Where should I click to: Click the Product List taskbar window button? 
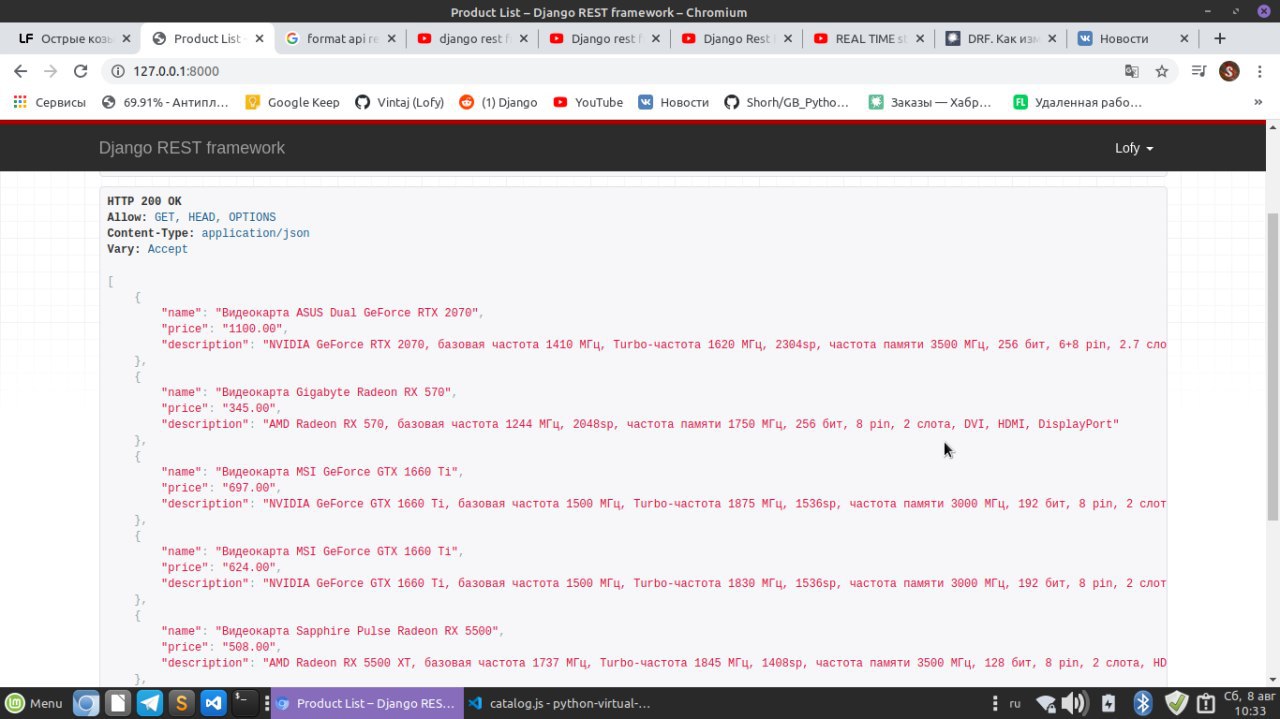click(x=367, y=703)
